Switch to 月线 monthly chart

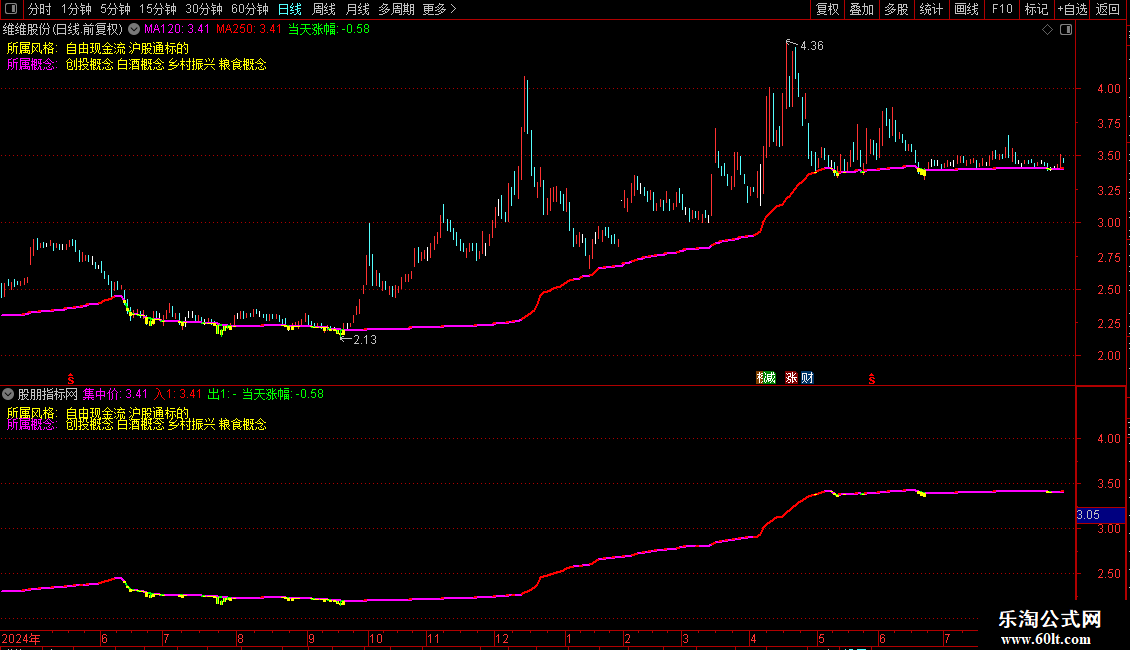357,9
